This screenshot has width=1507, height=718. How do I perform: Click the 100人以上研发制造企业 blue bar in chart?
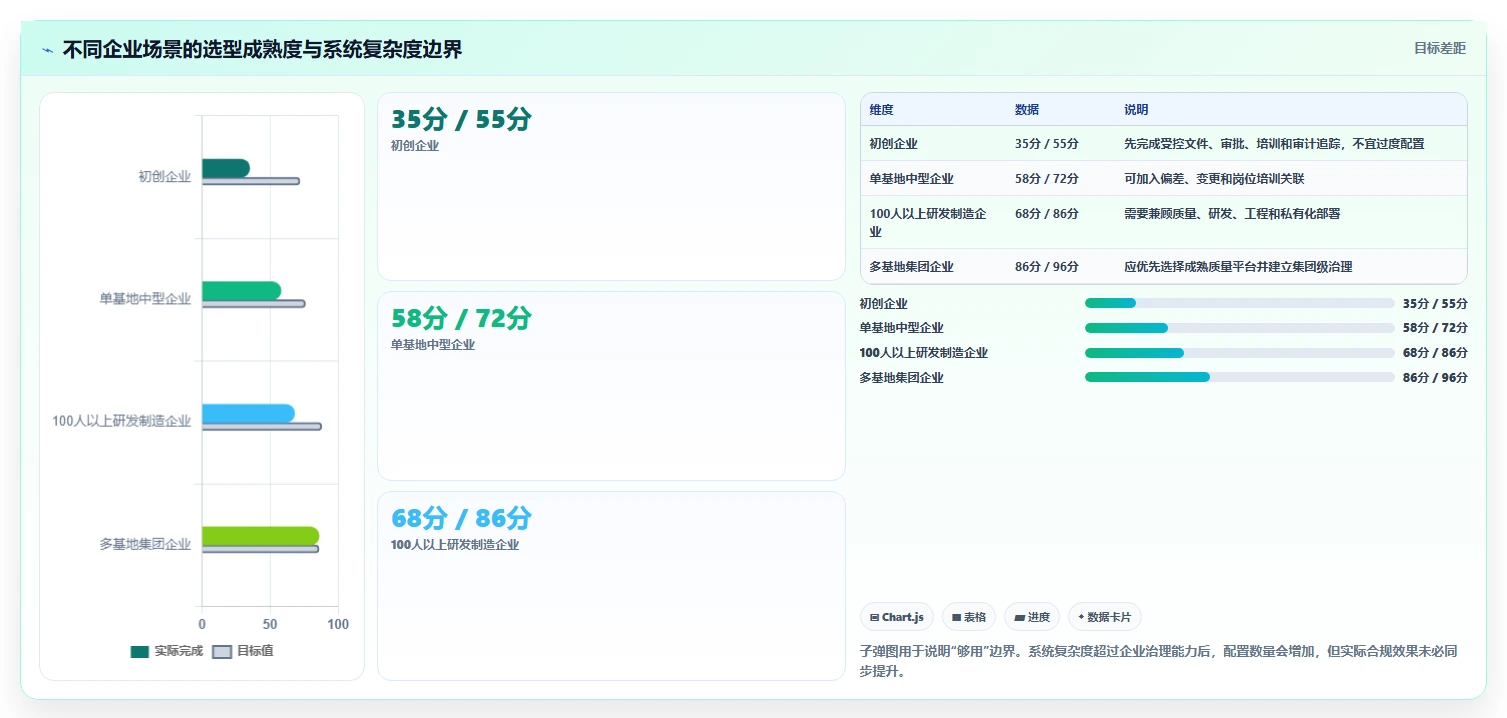pos(248,414)
